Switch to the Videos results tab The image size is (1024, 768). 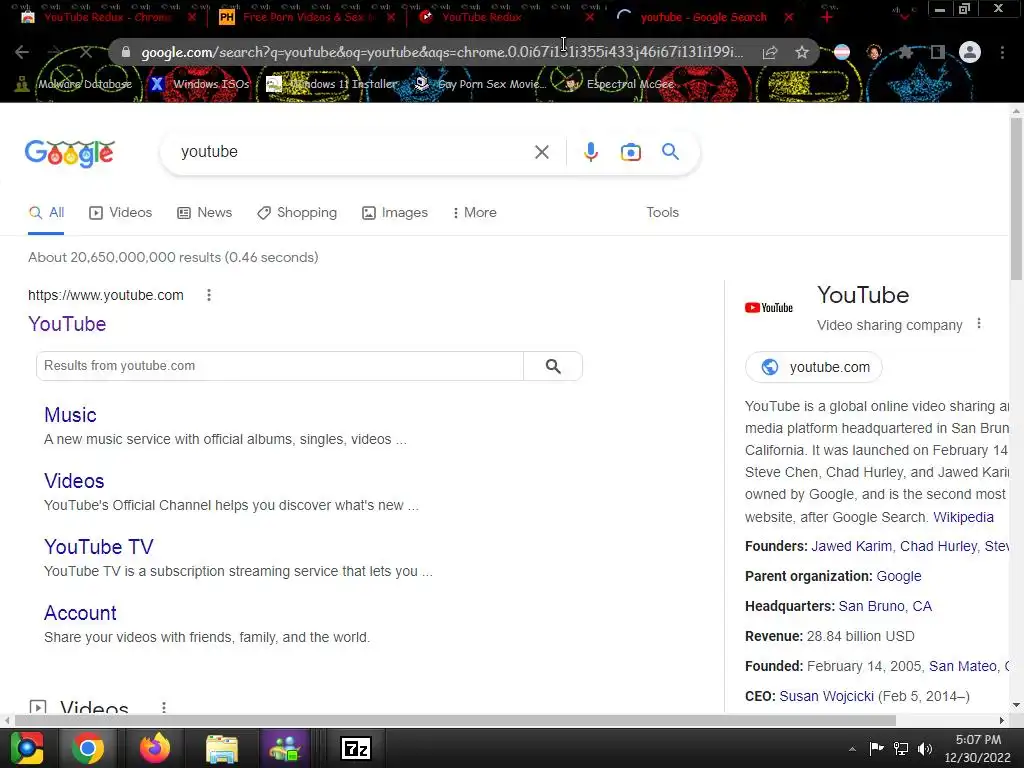pos(120,213)
